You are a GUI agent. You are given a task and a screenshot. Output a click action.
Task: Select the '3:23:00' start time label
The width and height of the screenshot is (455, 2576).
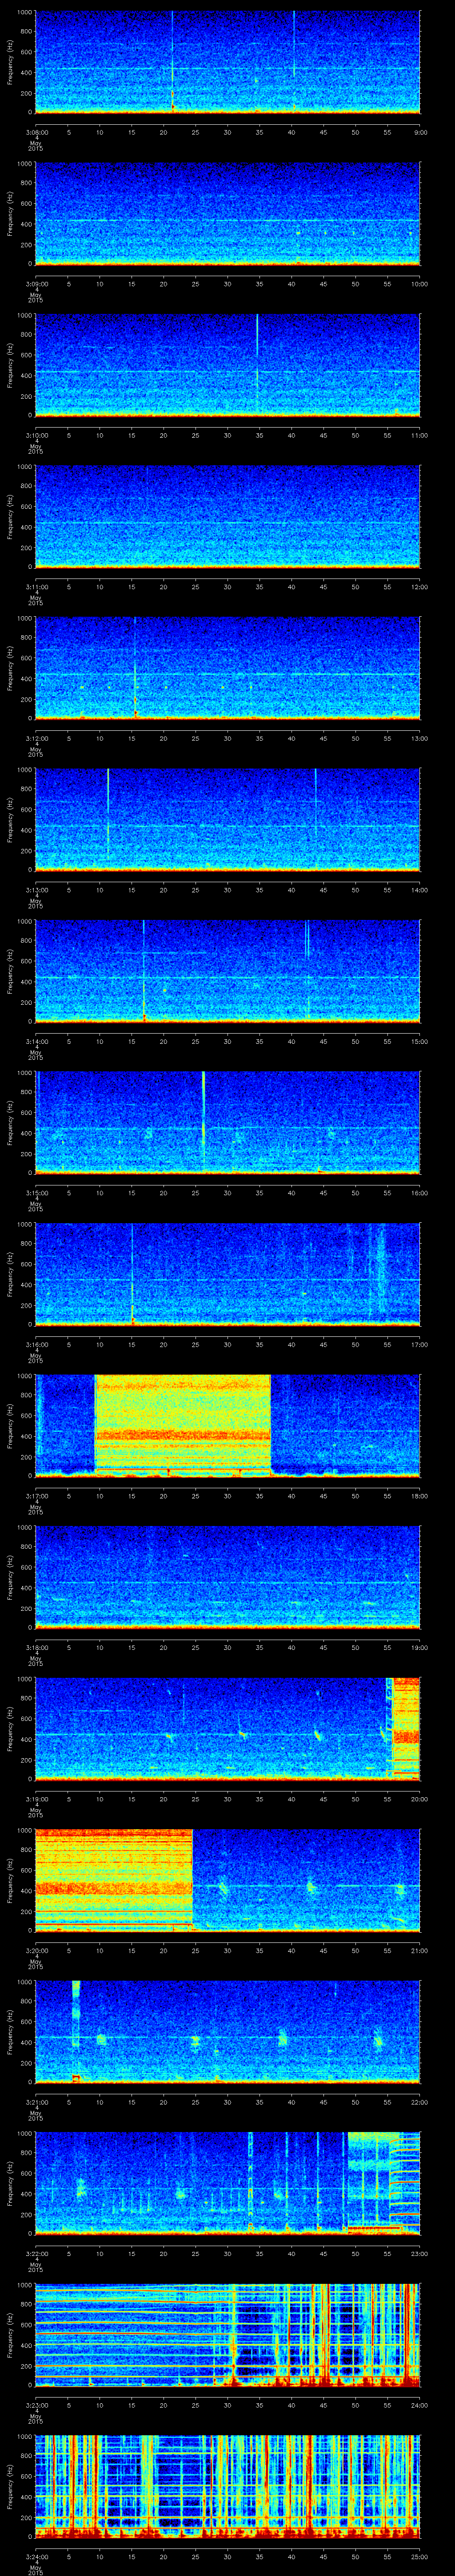(36, 2405)
